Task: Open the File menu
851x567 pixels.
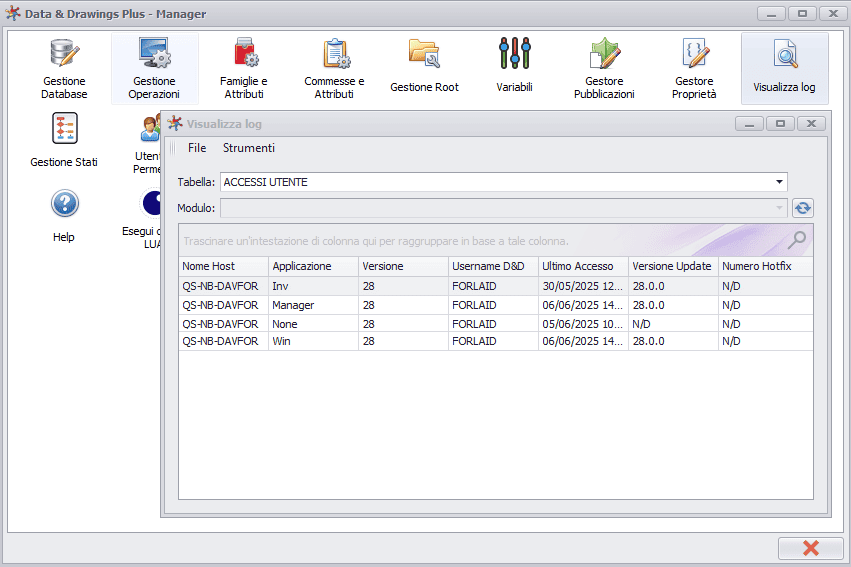Action: [197, 148]
